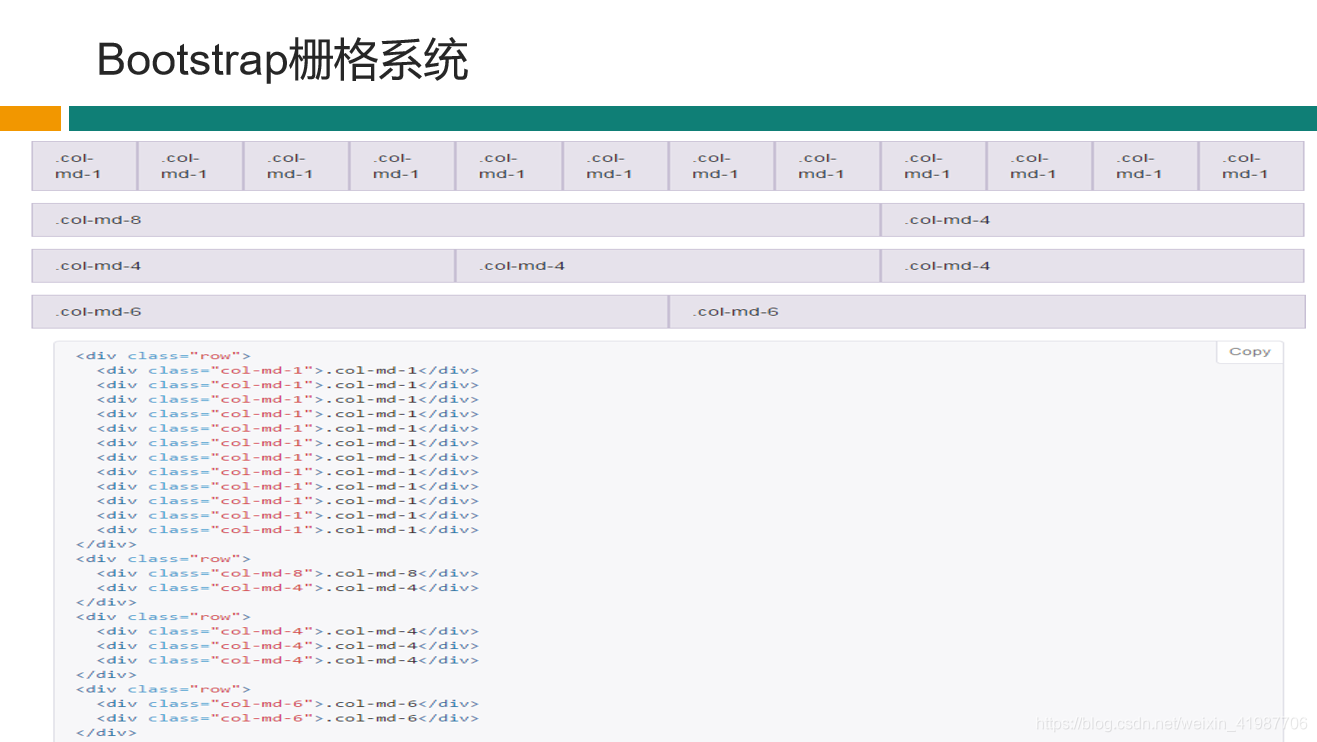
Task: Click the .col-md-8 grid cell
Action: (456, 220)
